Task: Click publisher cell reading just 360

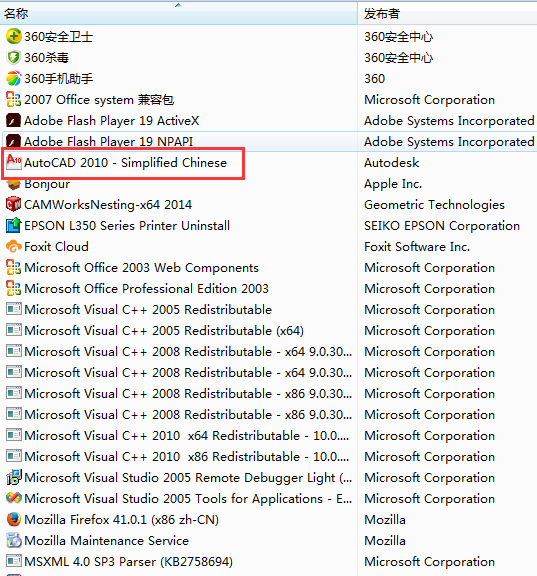Action: (374, 79)
